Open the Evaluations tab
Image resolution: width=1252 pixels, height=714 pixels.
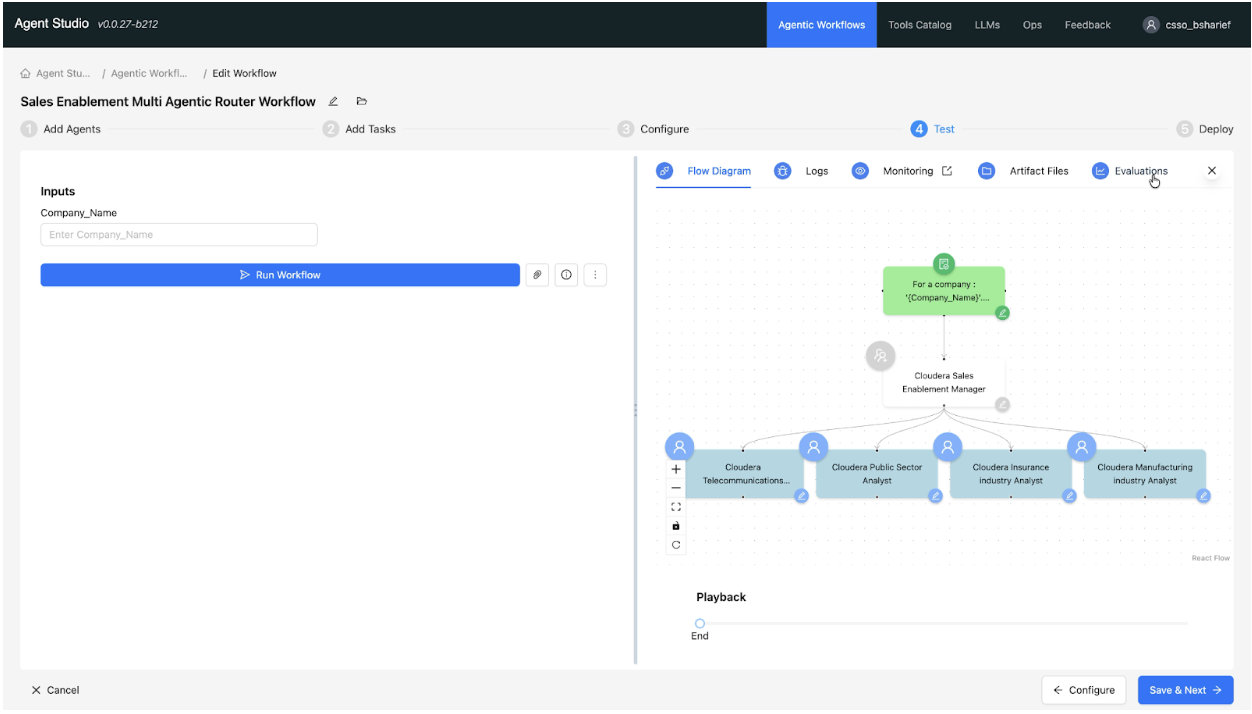tap(1140, 171)
